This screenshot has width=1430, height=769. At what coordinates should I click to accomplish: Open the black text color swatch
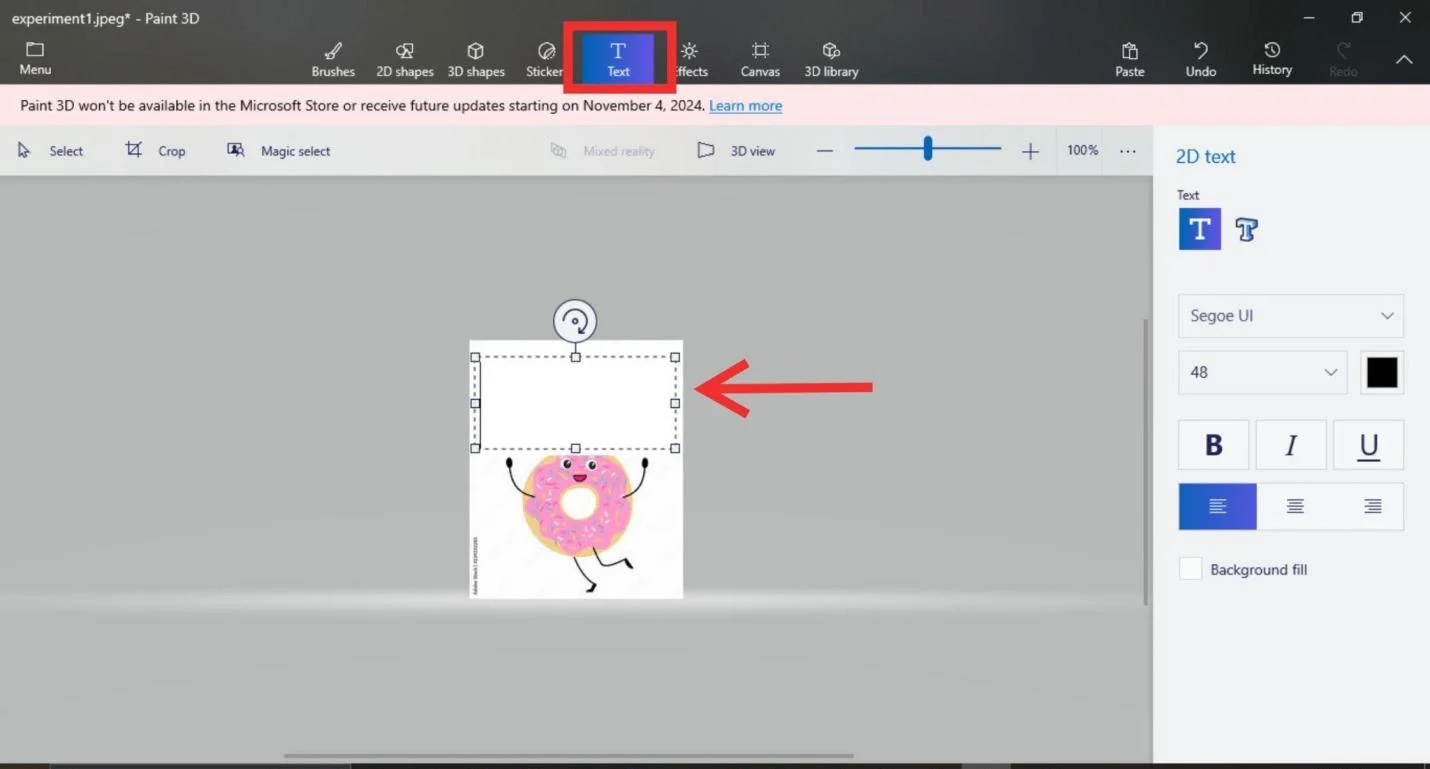point(1382,372)
